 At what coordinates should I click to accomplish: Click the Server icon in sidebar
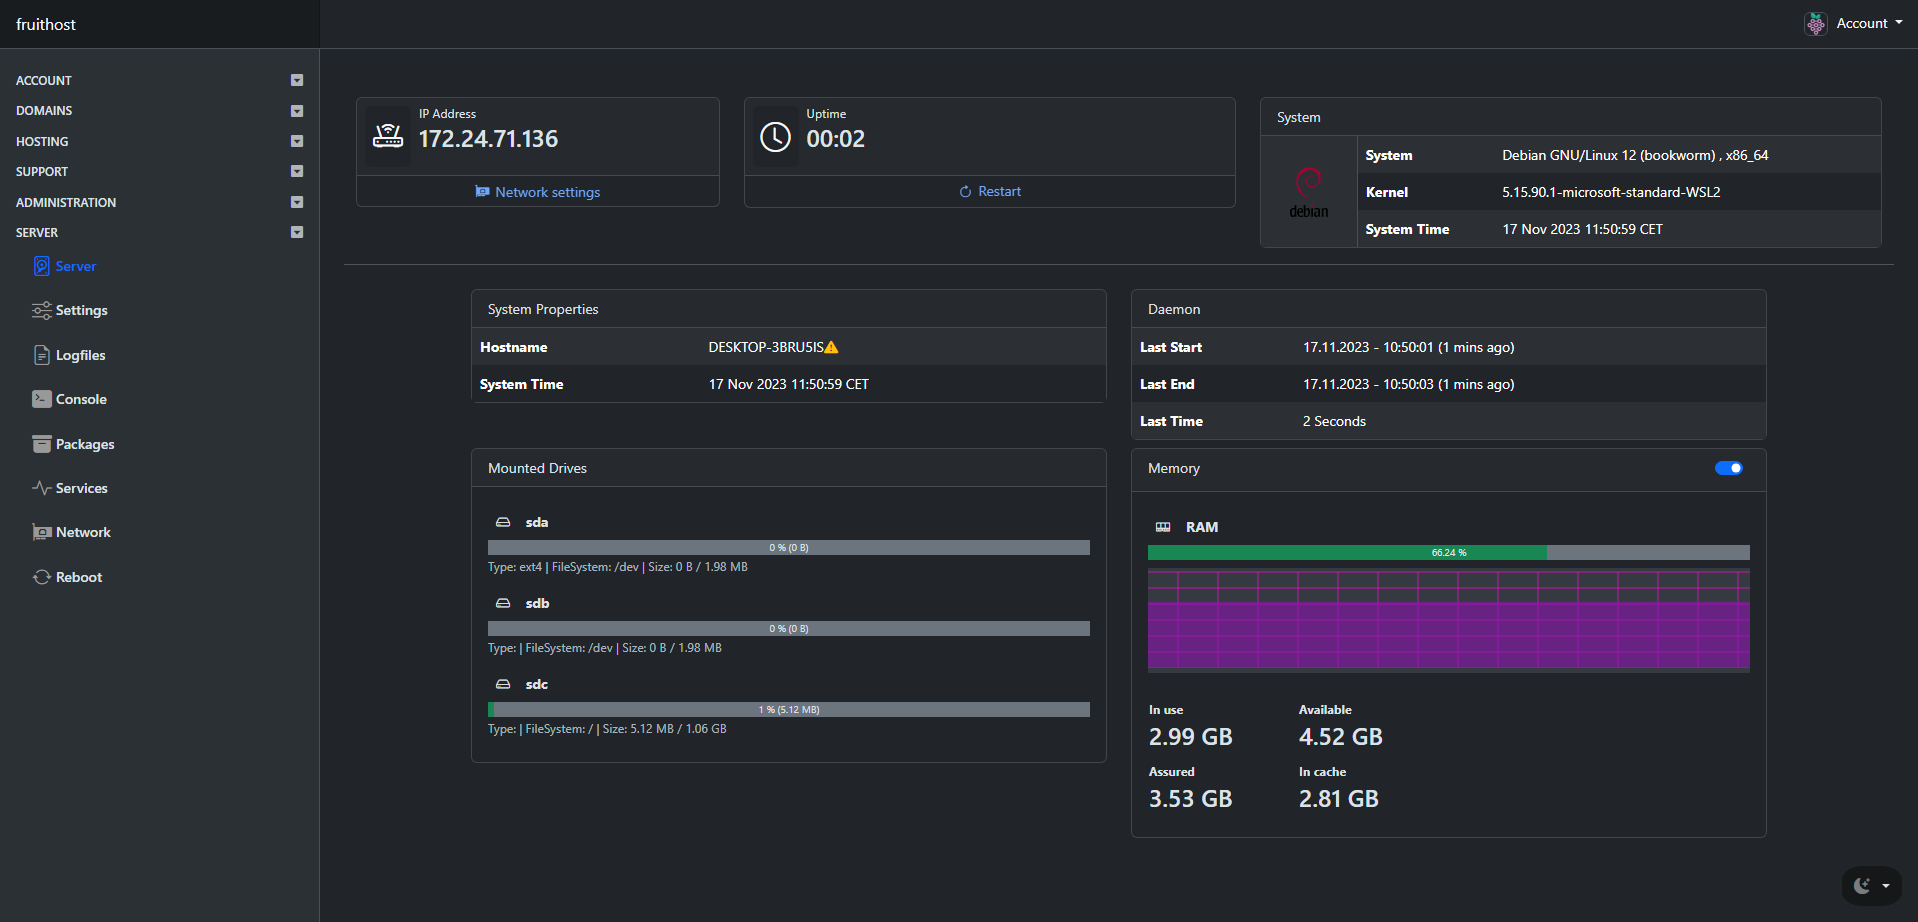tap(41, 266)
